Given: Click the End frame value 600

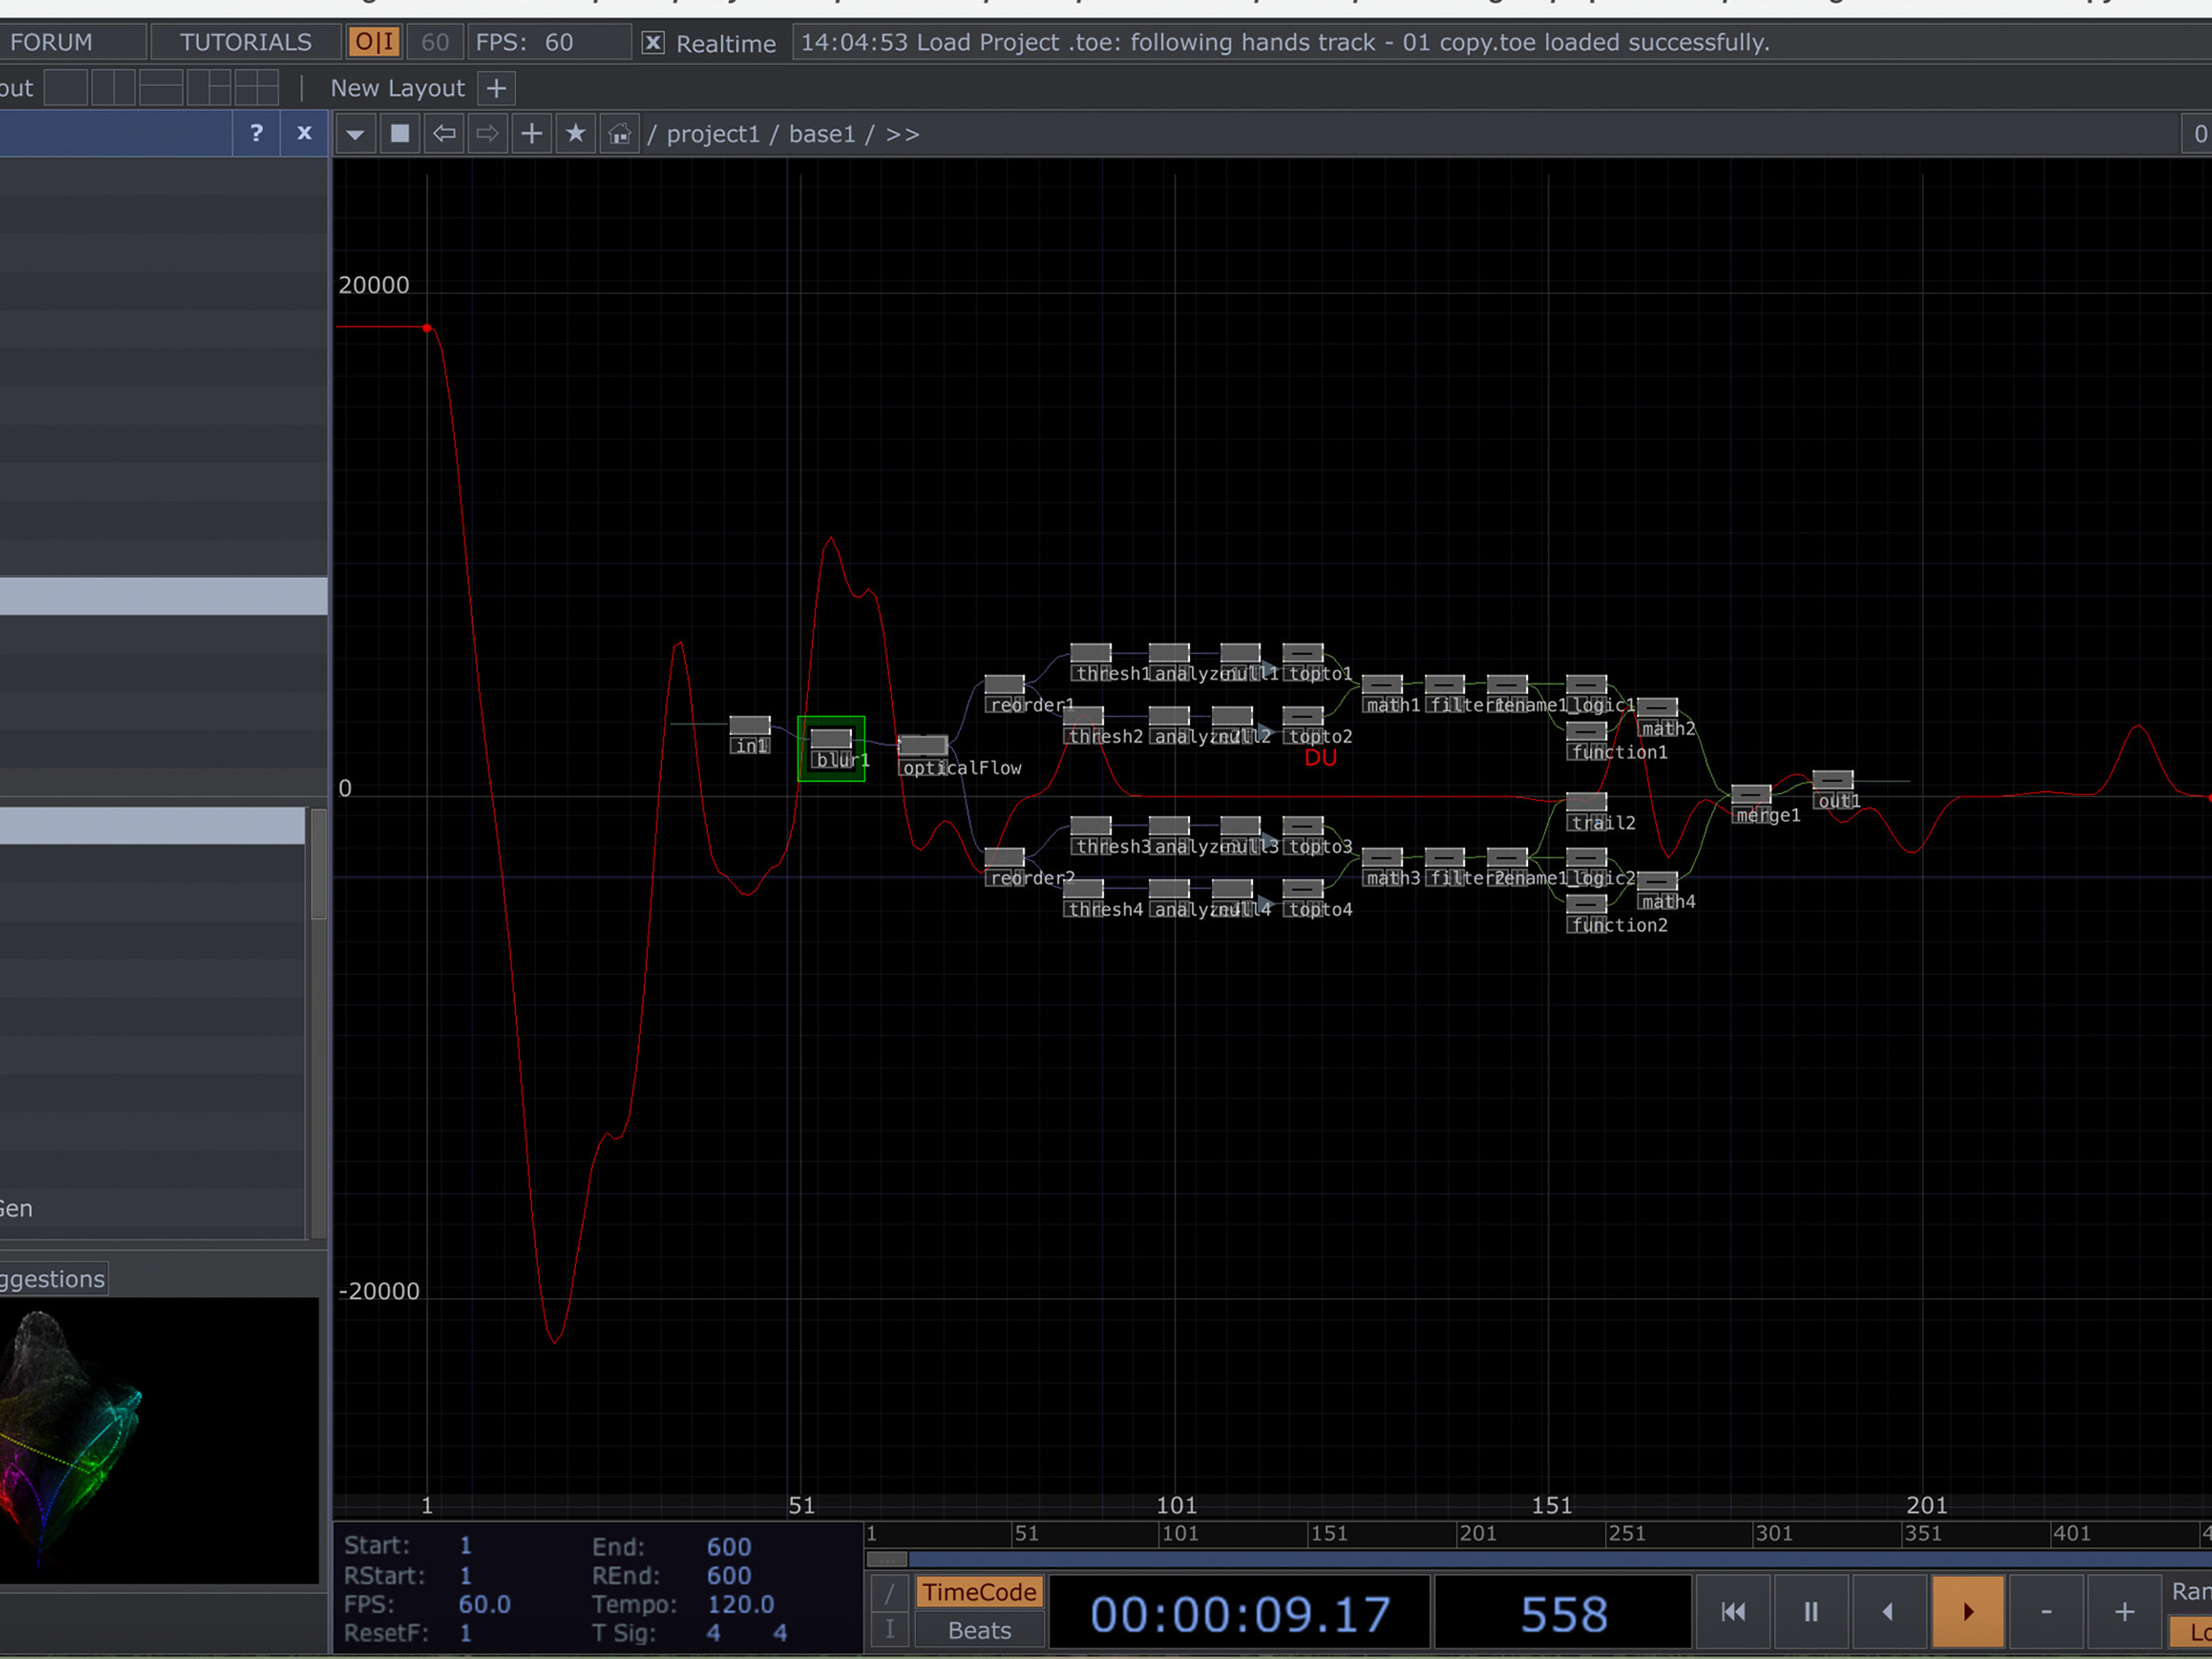Looking at the screenshot, I should tap(728, 1547).
